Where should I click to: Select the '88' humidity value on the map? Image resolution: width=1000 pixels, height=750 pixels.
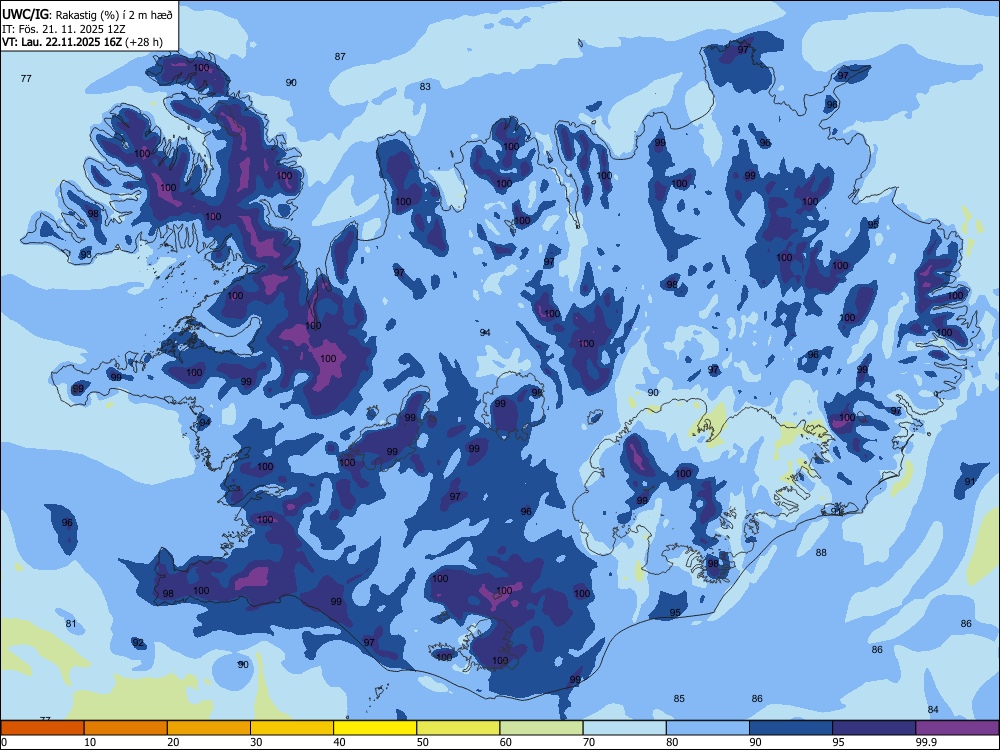(x=821, y=552)
